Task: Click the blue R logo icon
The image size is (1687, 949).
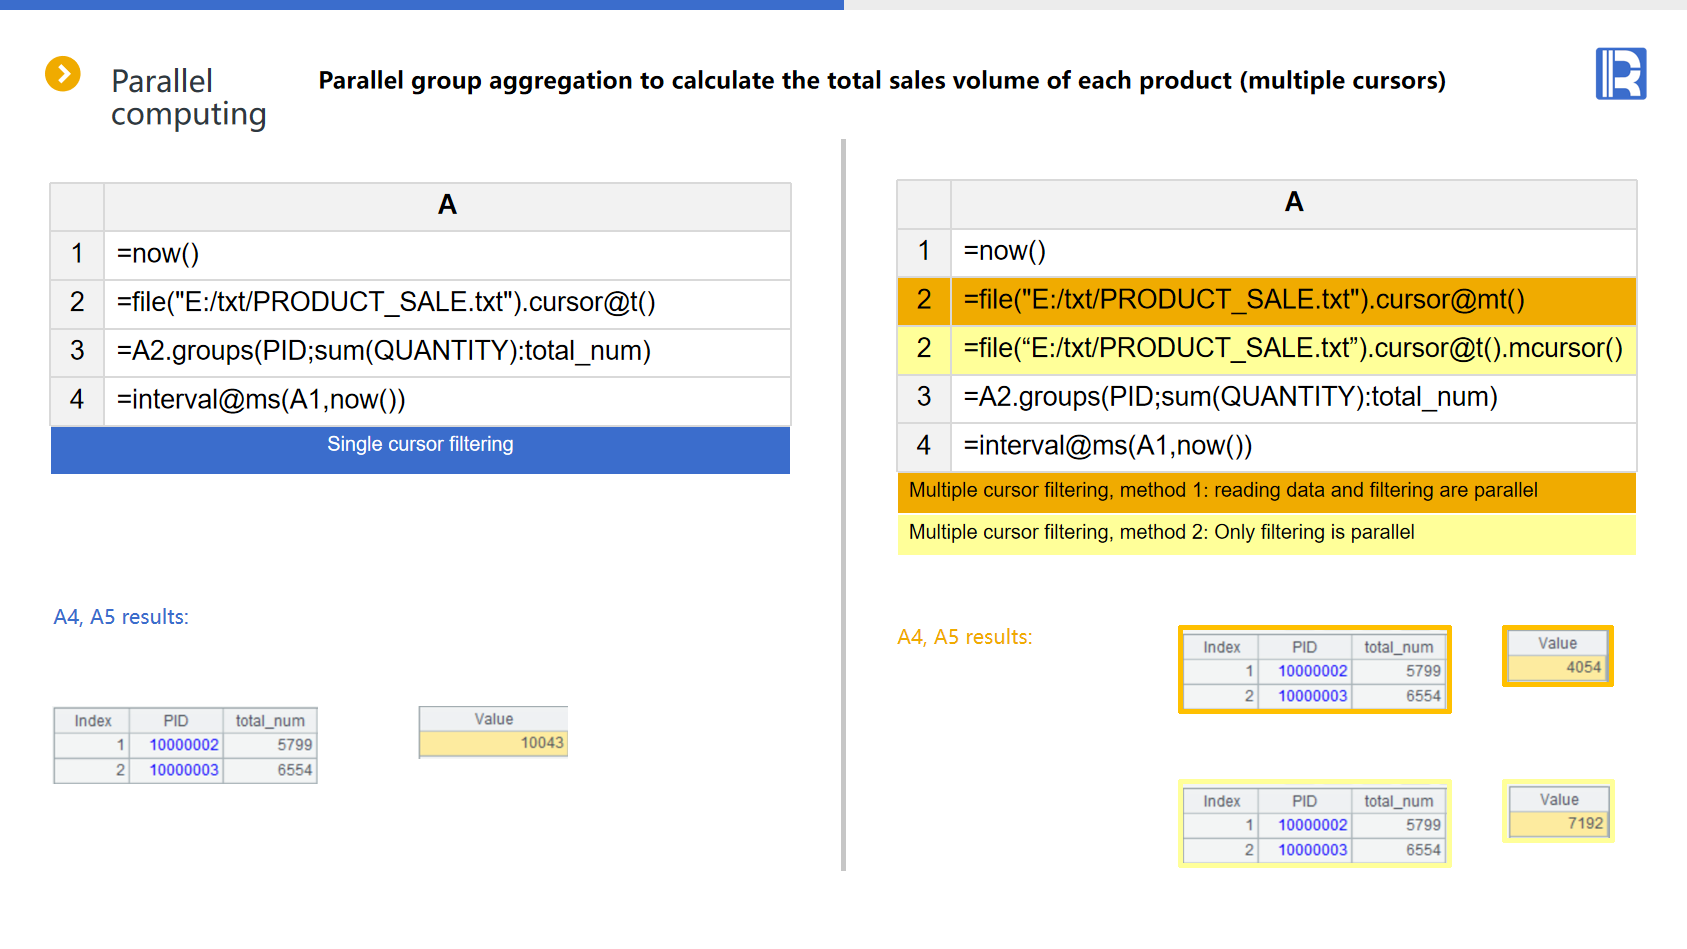Action: [1620, 74]
